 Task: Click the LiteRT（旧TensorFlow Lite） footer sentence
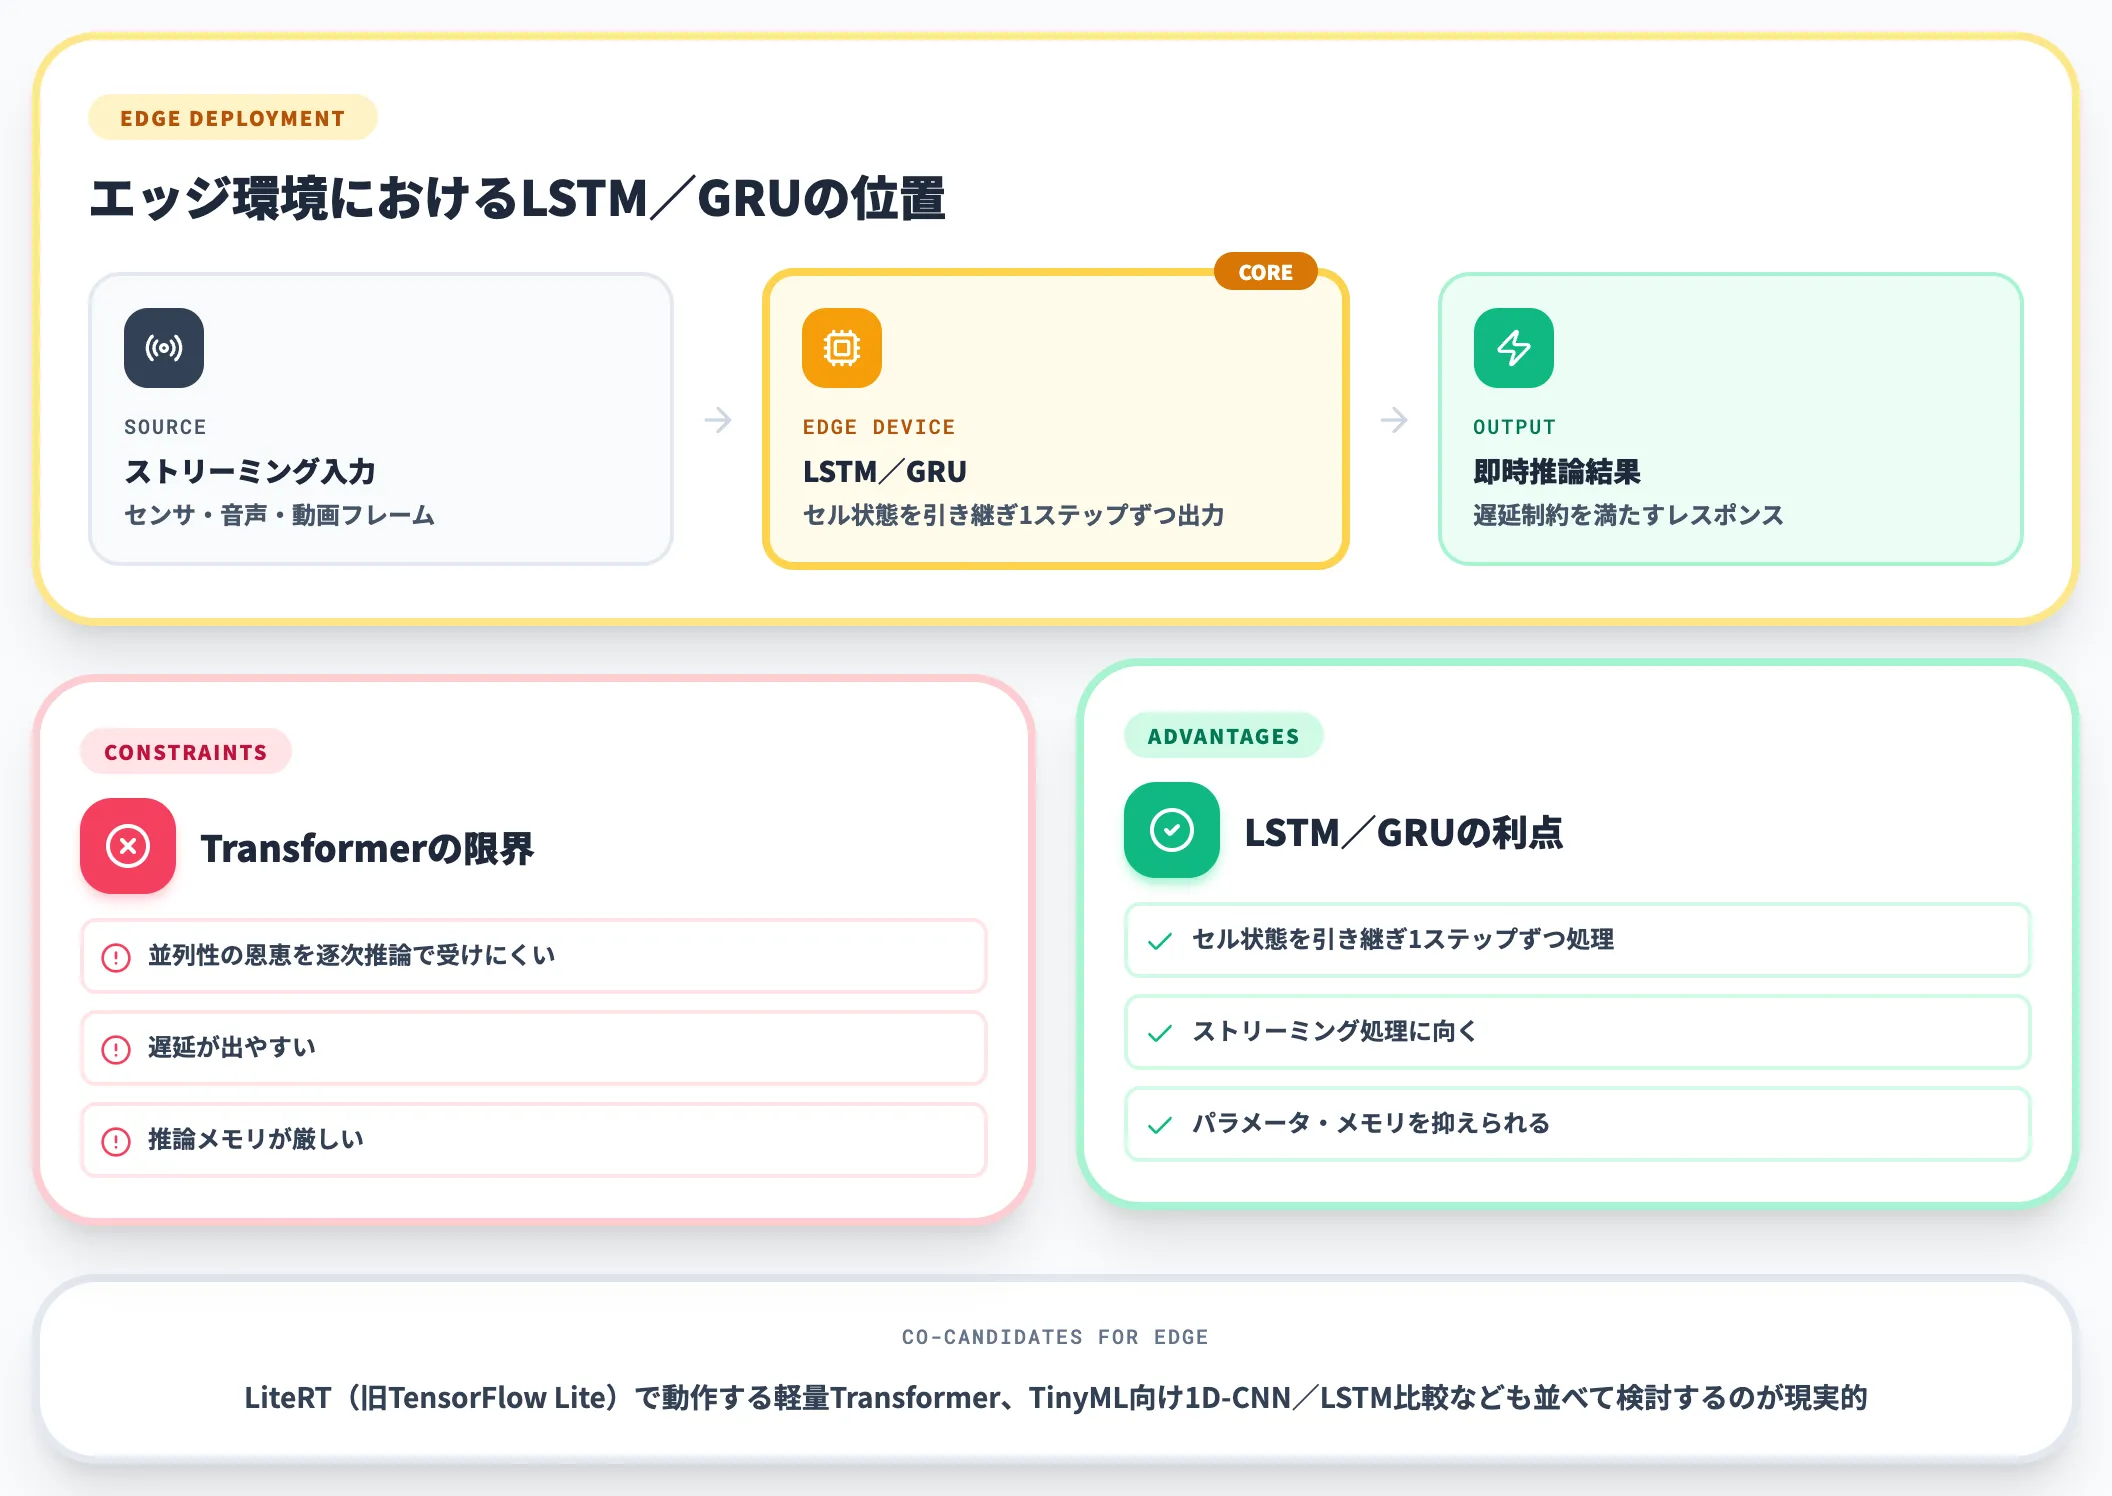point(1056,1397)
